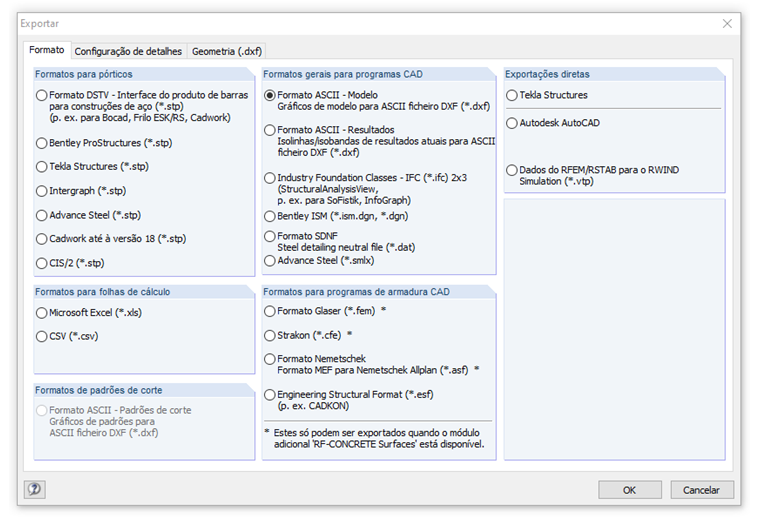Screen dimensions: 760x518
Task: Switch to the Formato tab
Action: tap(47, 50)
